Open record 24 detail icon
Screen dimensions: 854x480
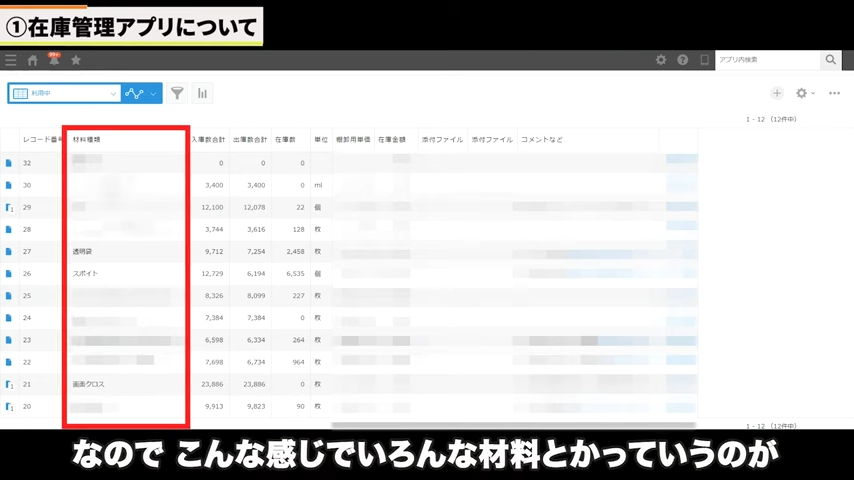tap(9, 318)
